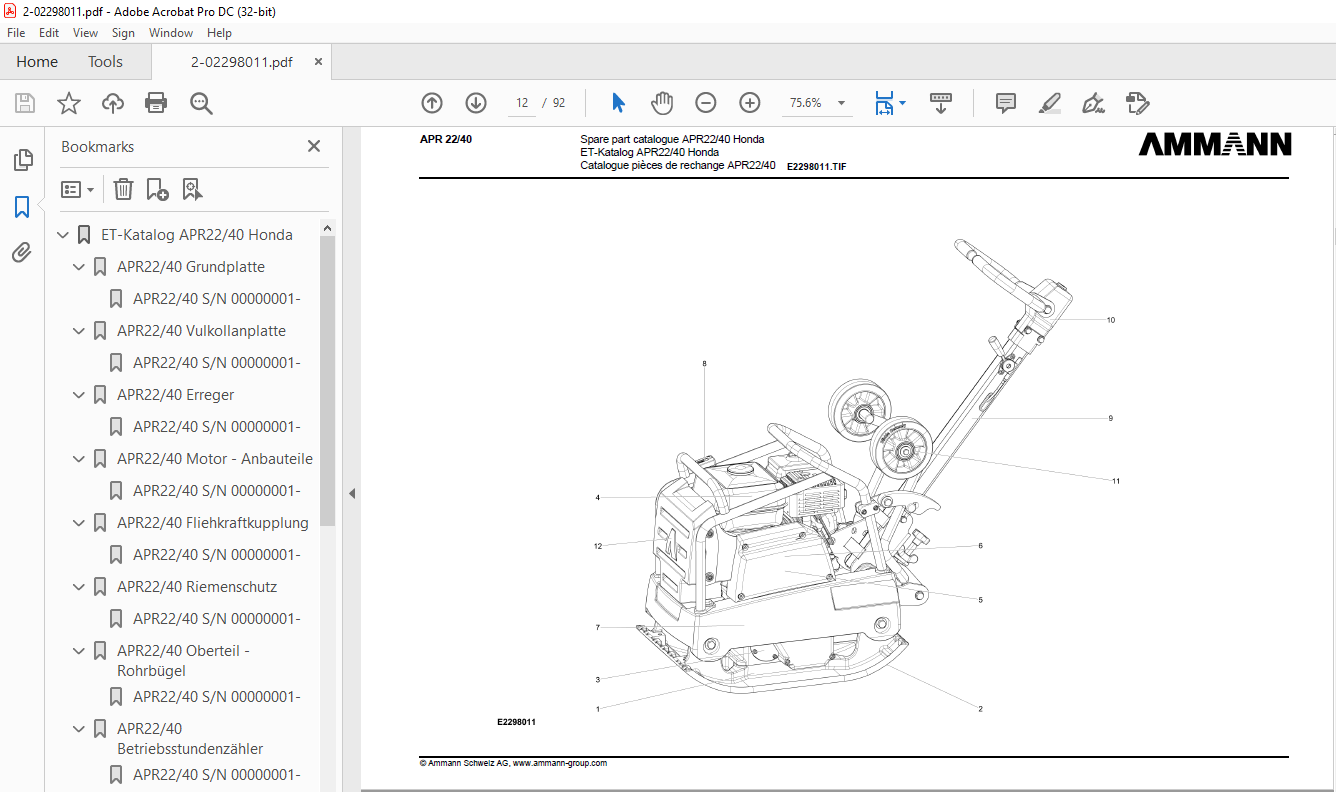Select the 2-02298011.pdf document tab
Screen dimensions: 1336x792
point(242,62)
